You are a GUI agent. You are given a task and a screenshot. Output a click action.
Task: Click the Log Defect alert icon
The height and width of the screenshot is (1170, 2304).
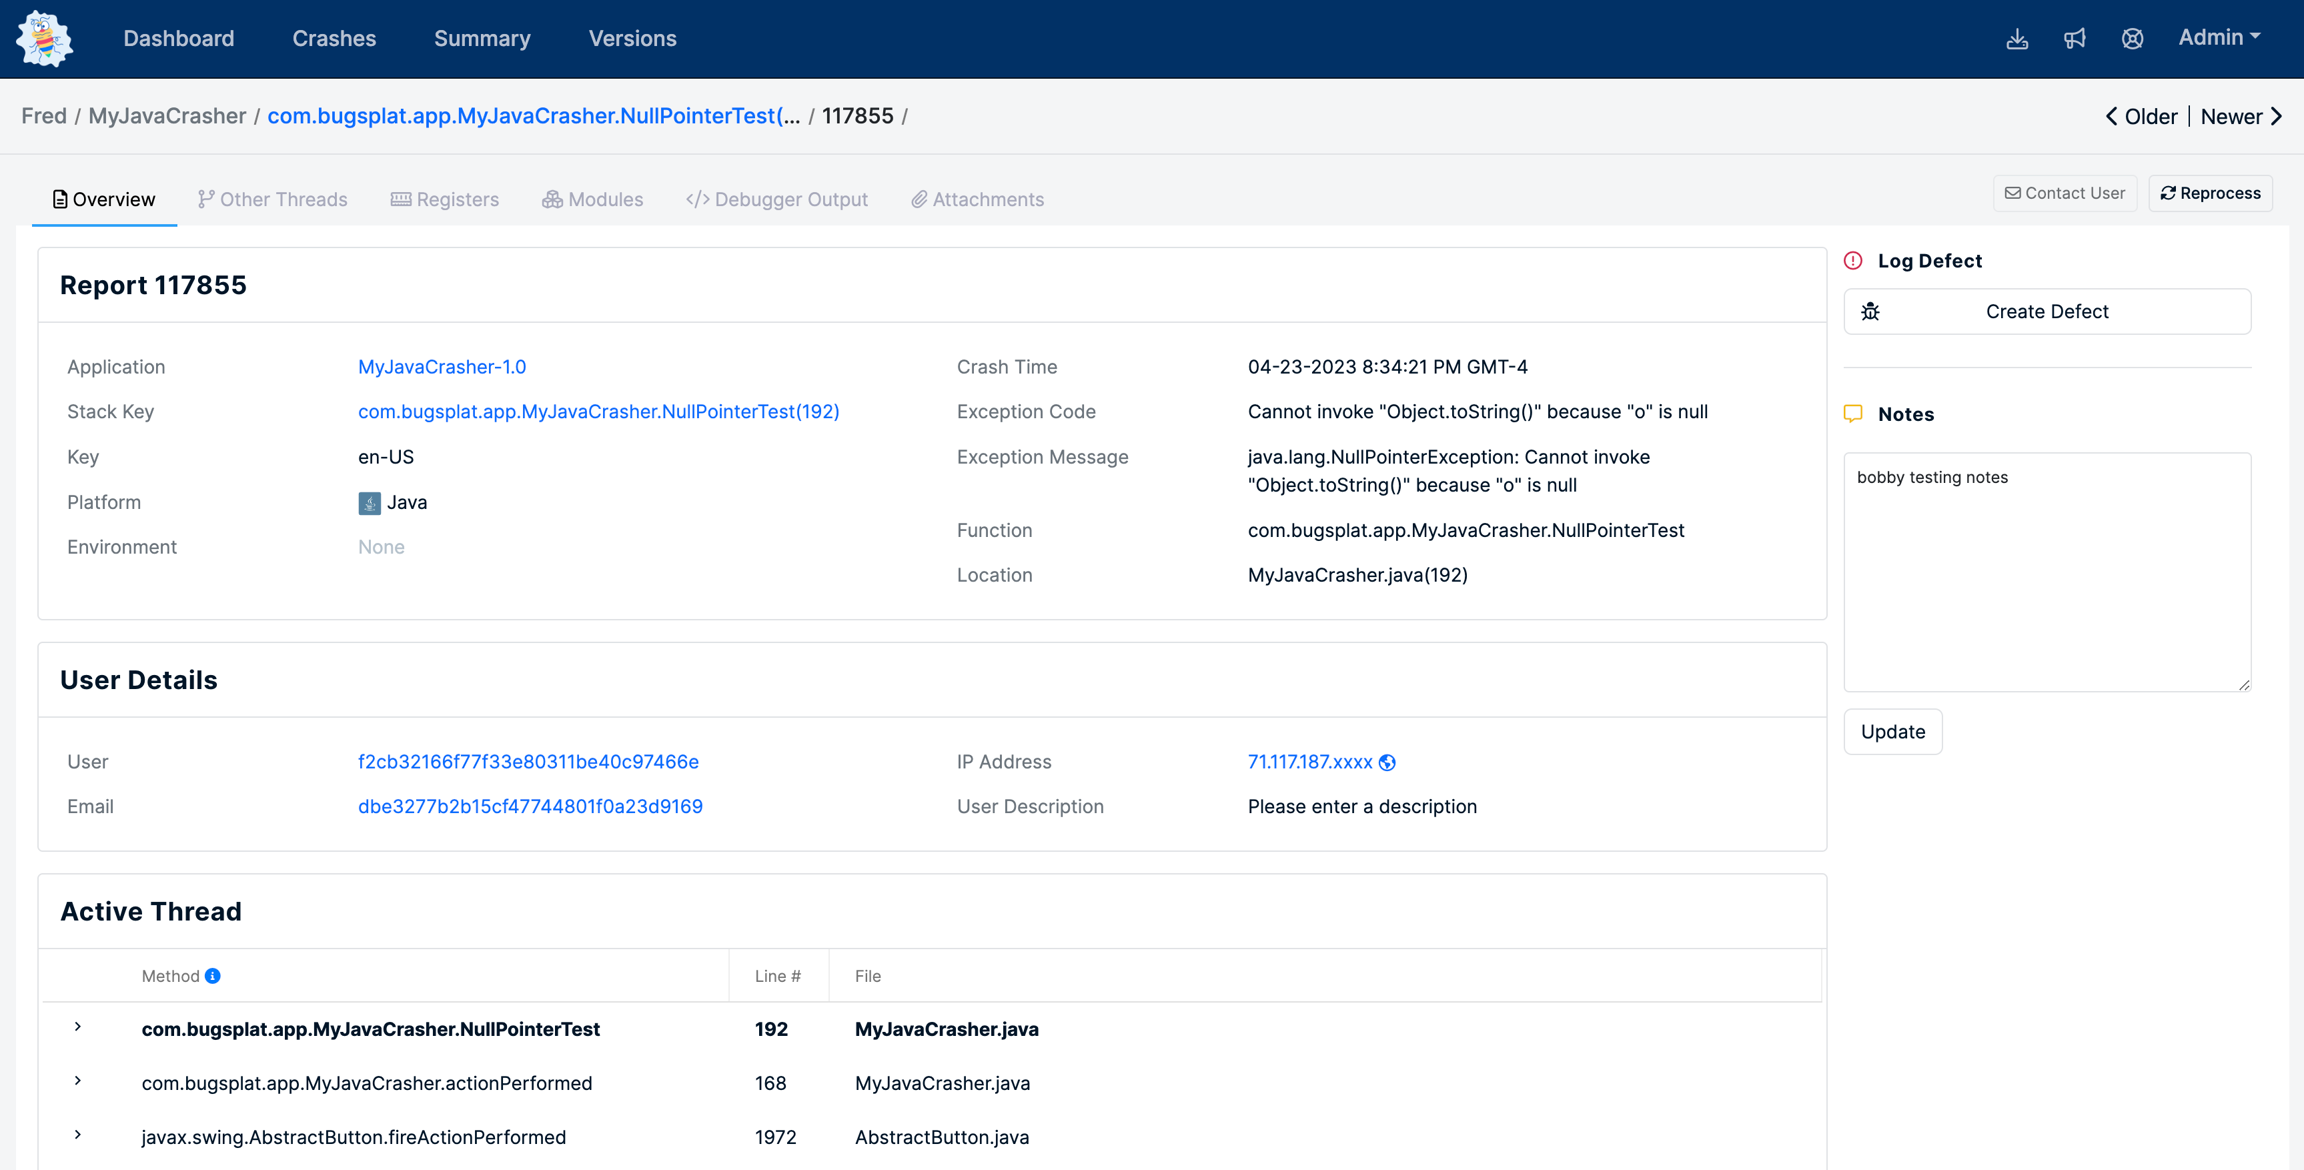pyautogui.click(x=1853, y=261)
